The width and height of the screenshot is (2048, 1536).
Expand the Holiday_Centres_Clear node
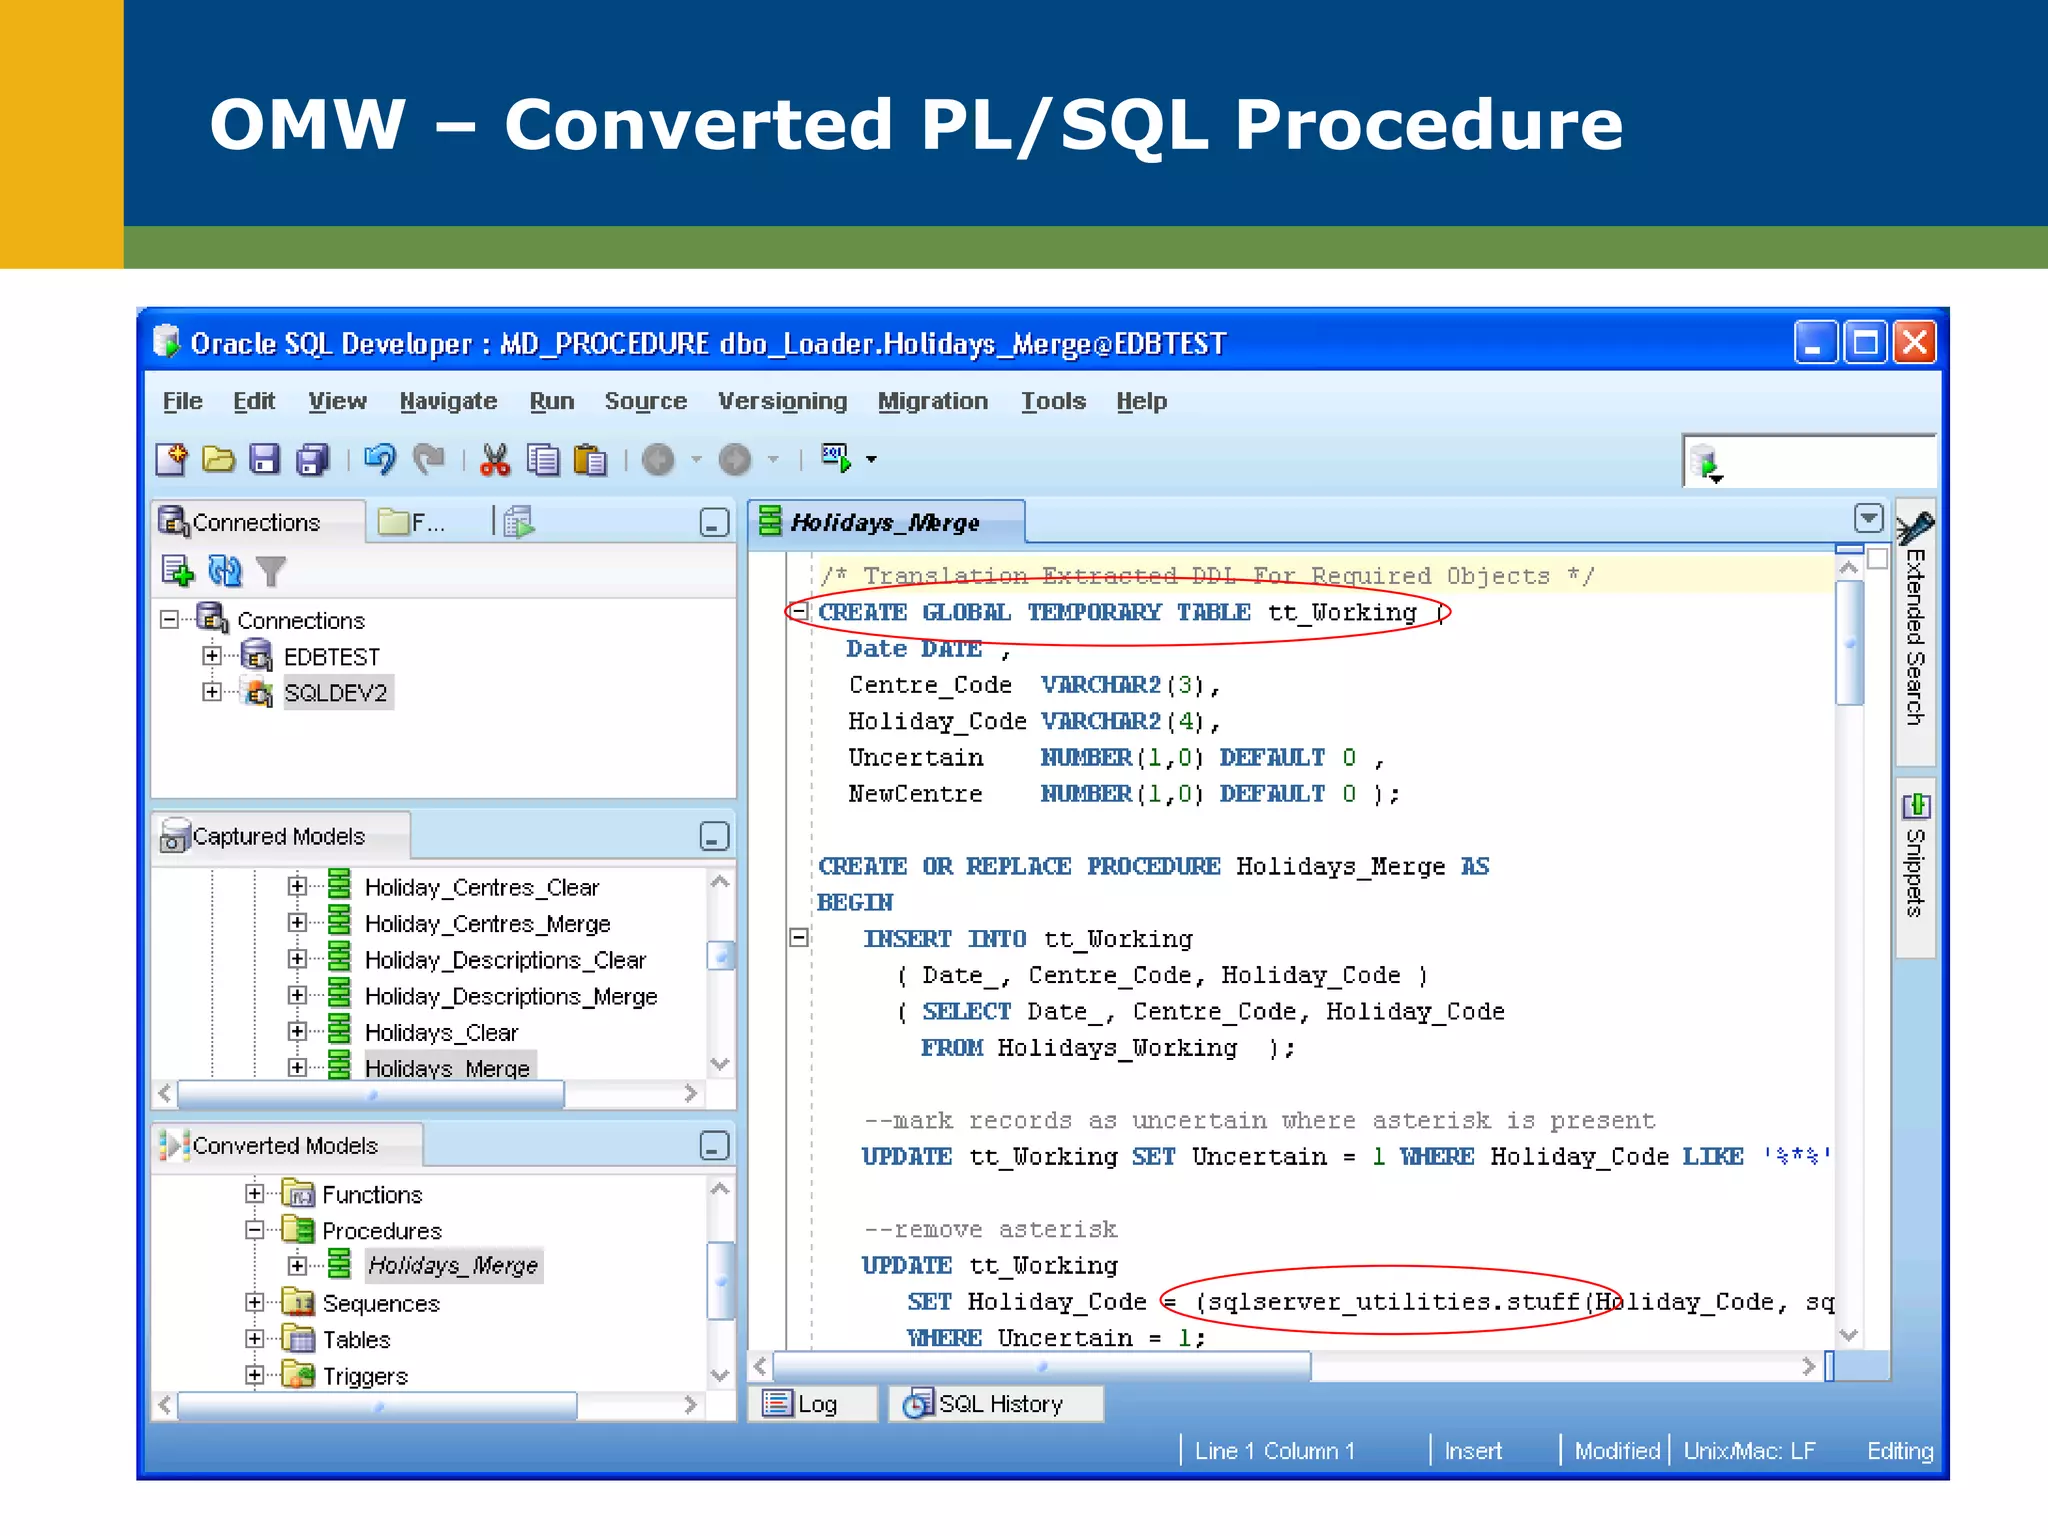click(x=296, y=886)
